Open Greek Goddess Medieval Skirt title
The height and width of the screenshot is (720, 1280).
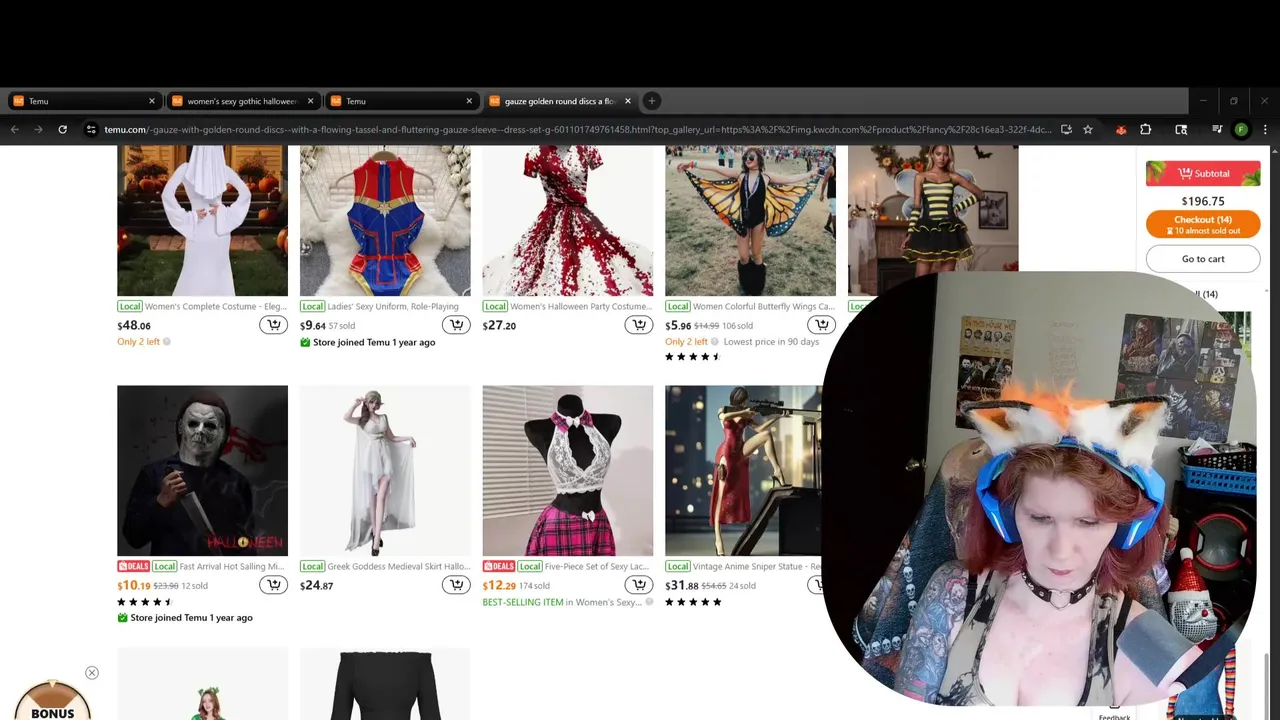(x=399, y=567)
